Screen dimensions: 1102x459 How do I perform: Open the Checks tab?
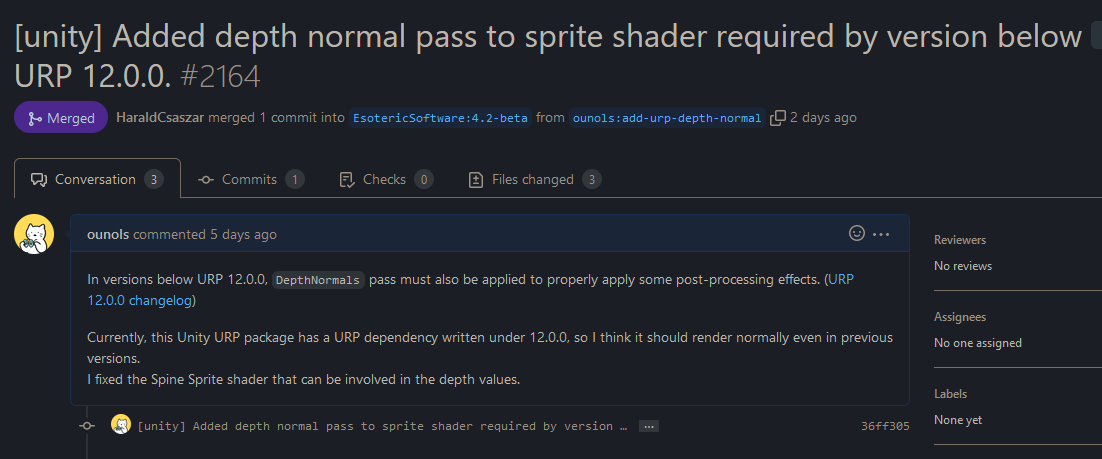tap(386, 179)
